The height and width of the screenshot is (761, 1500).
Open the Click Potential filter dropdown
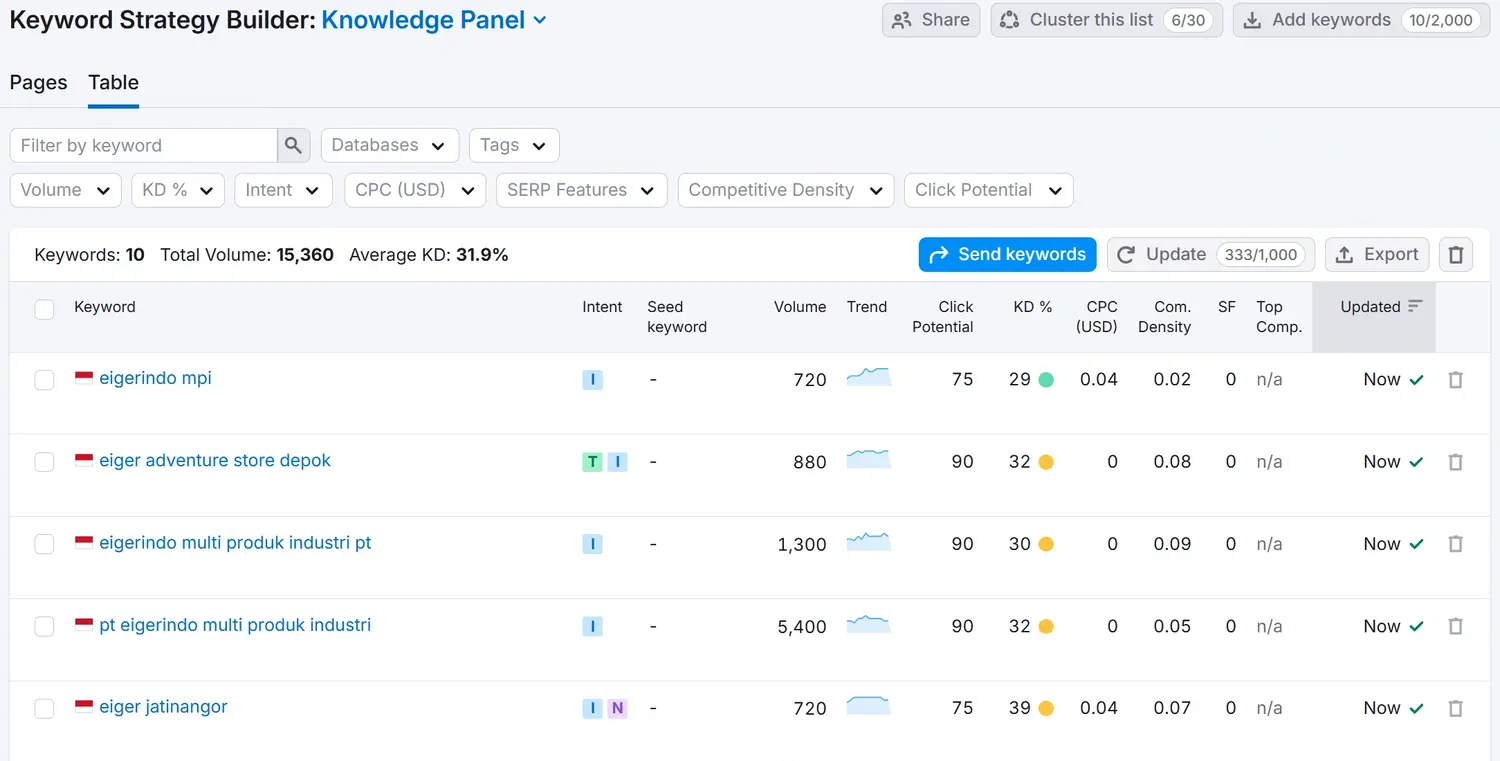(988, 190)
